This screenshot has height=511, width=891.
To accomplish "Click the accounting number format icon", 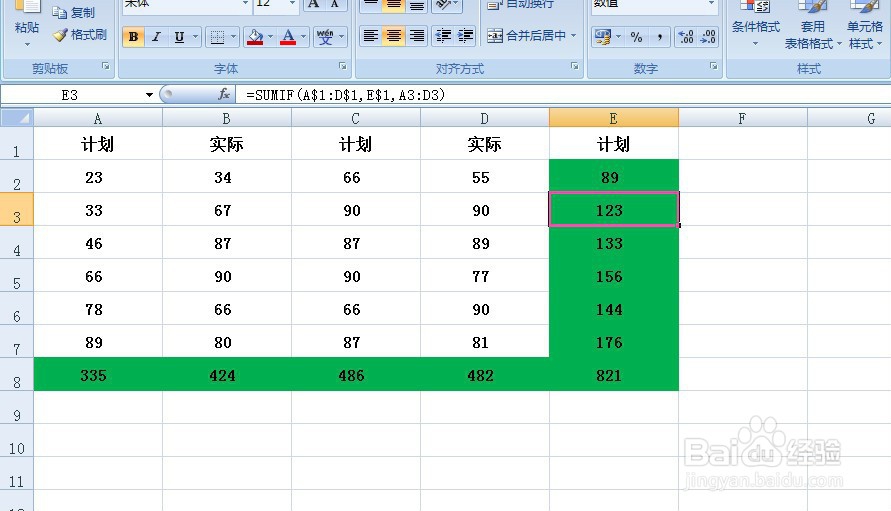I will (x=602, y=37).
